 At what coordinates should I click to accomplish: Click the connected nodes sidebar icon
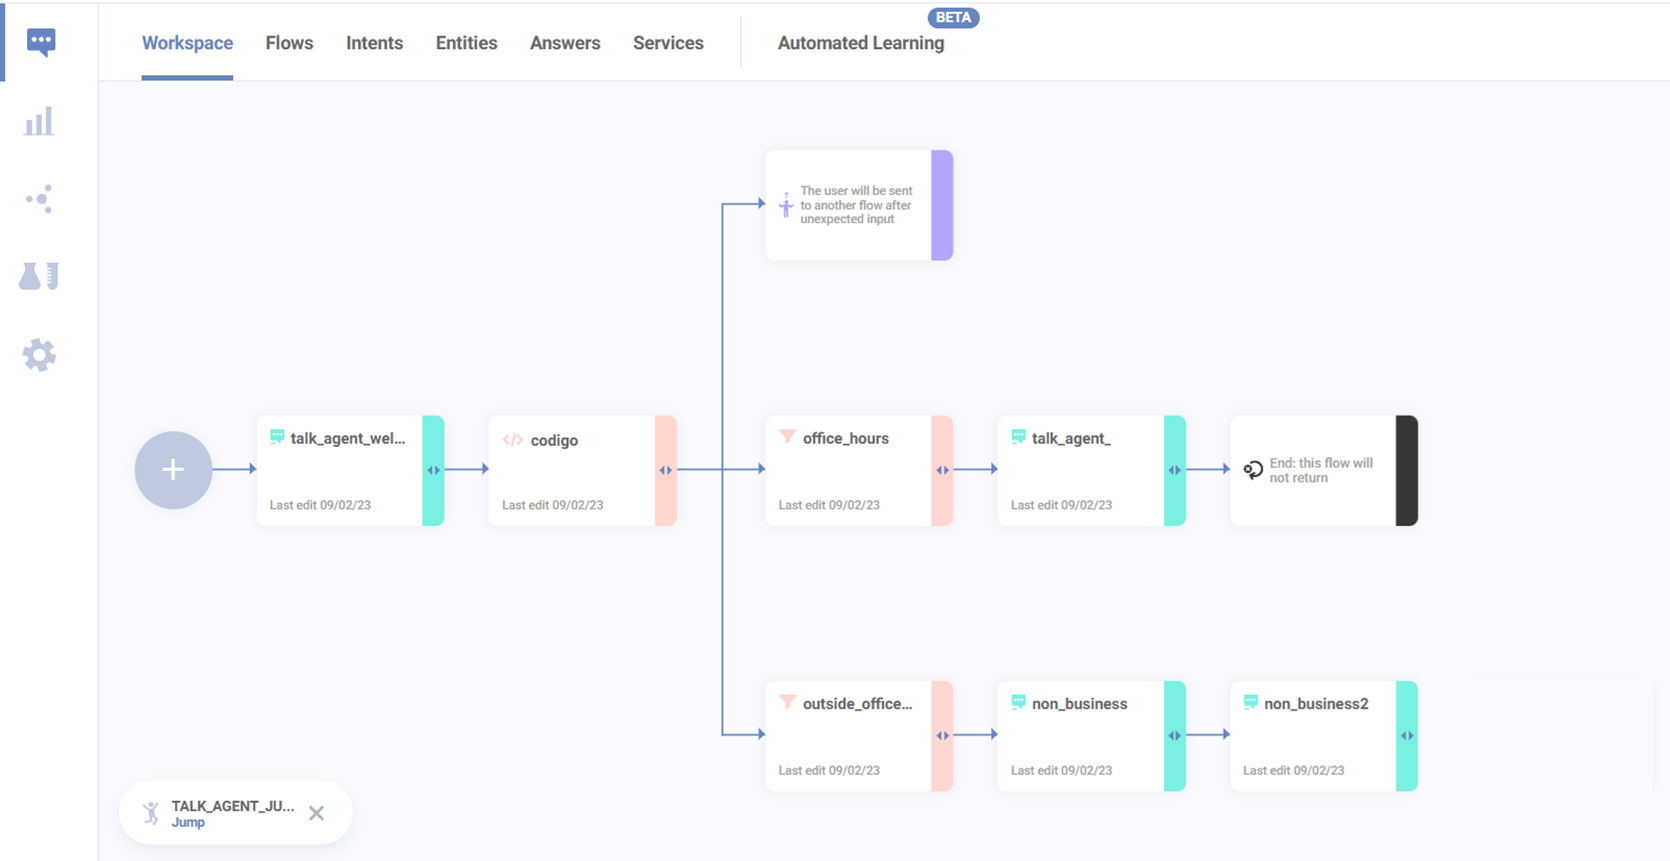(x=39, y=199)
